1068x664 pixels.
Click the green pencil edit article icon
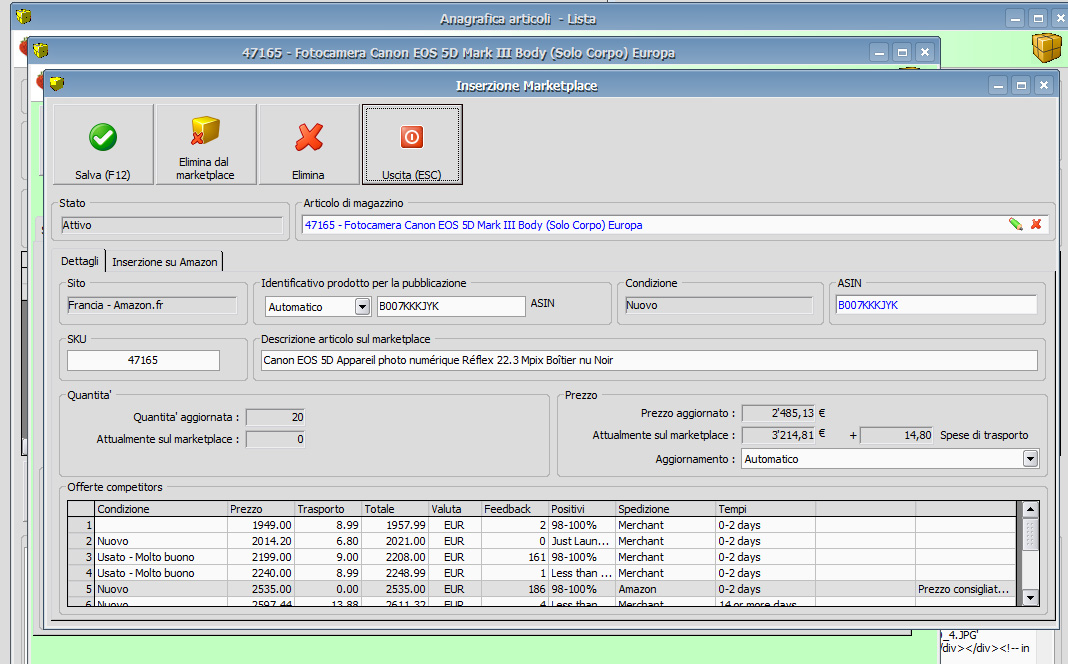[1015, 225]
